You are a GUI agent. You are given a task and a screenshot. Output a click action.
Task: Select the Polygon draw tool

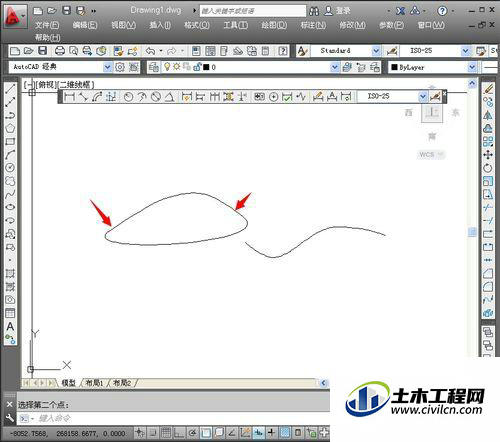10,128
